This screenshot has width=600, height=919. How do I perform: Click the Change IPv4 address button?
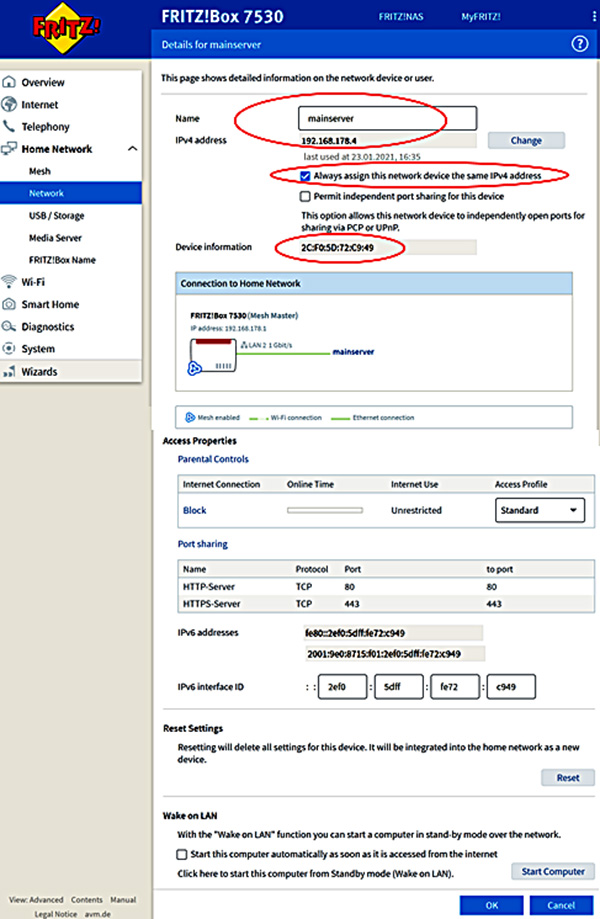pos(526,140)
